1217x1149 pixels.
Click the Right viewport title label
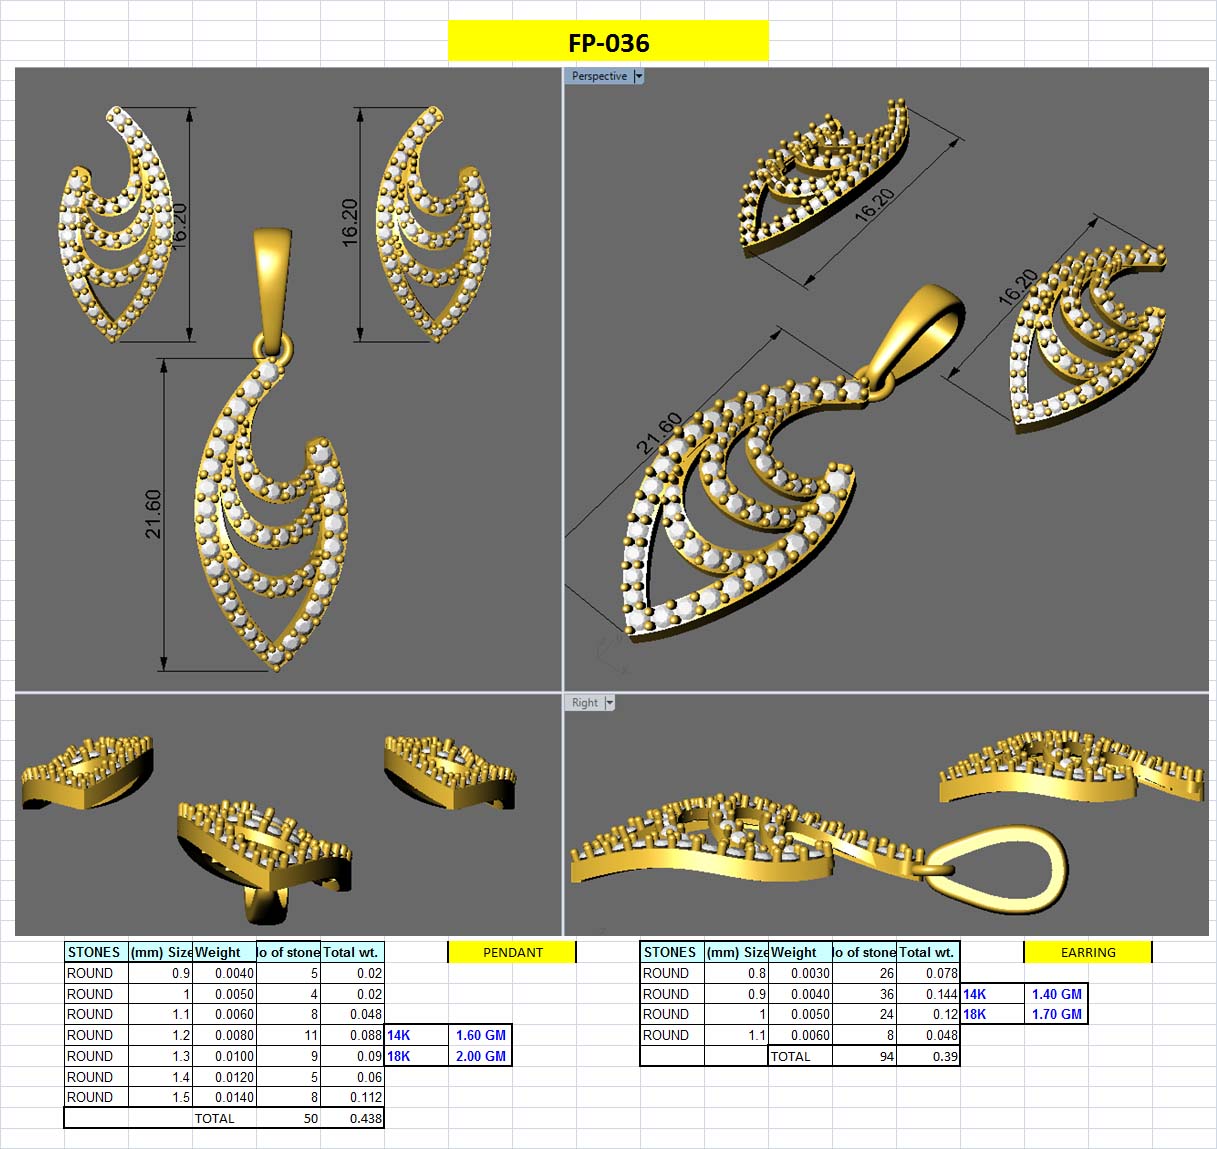pos(583,702)
